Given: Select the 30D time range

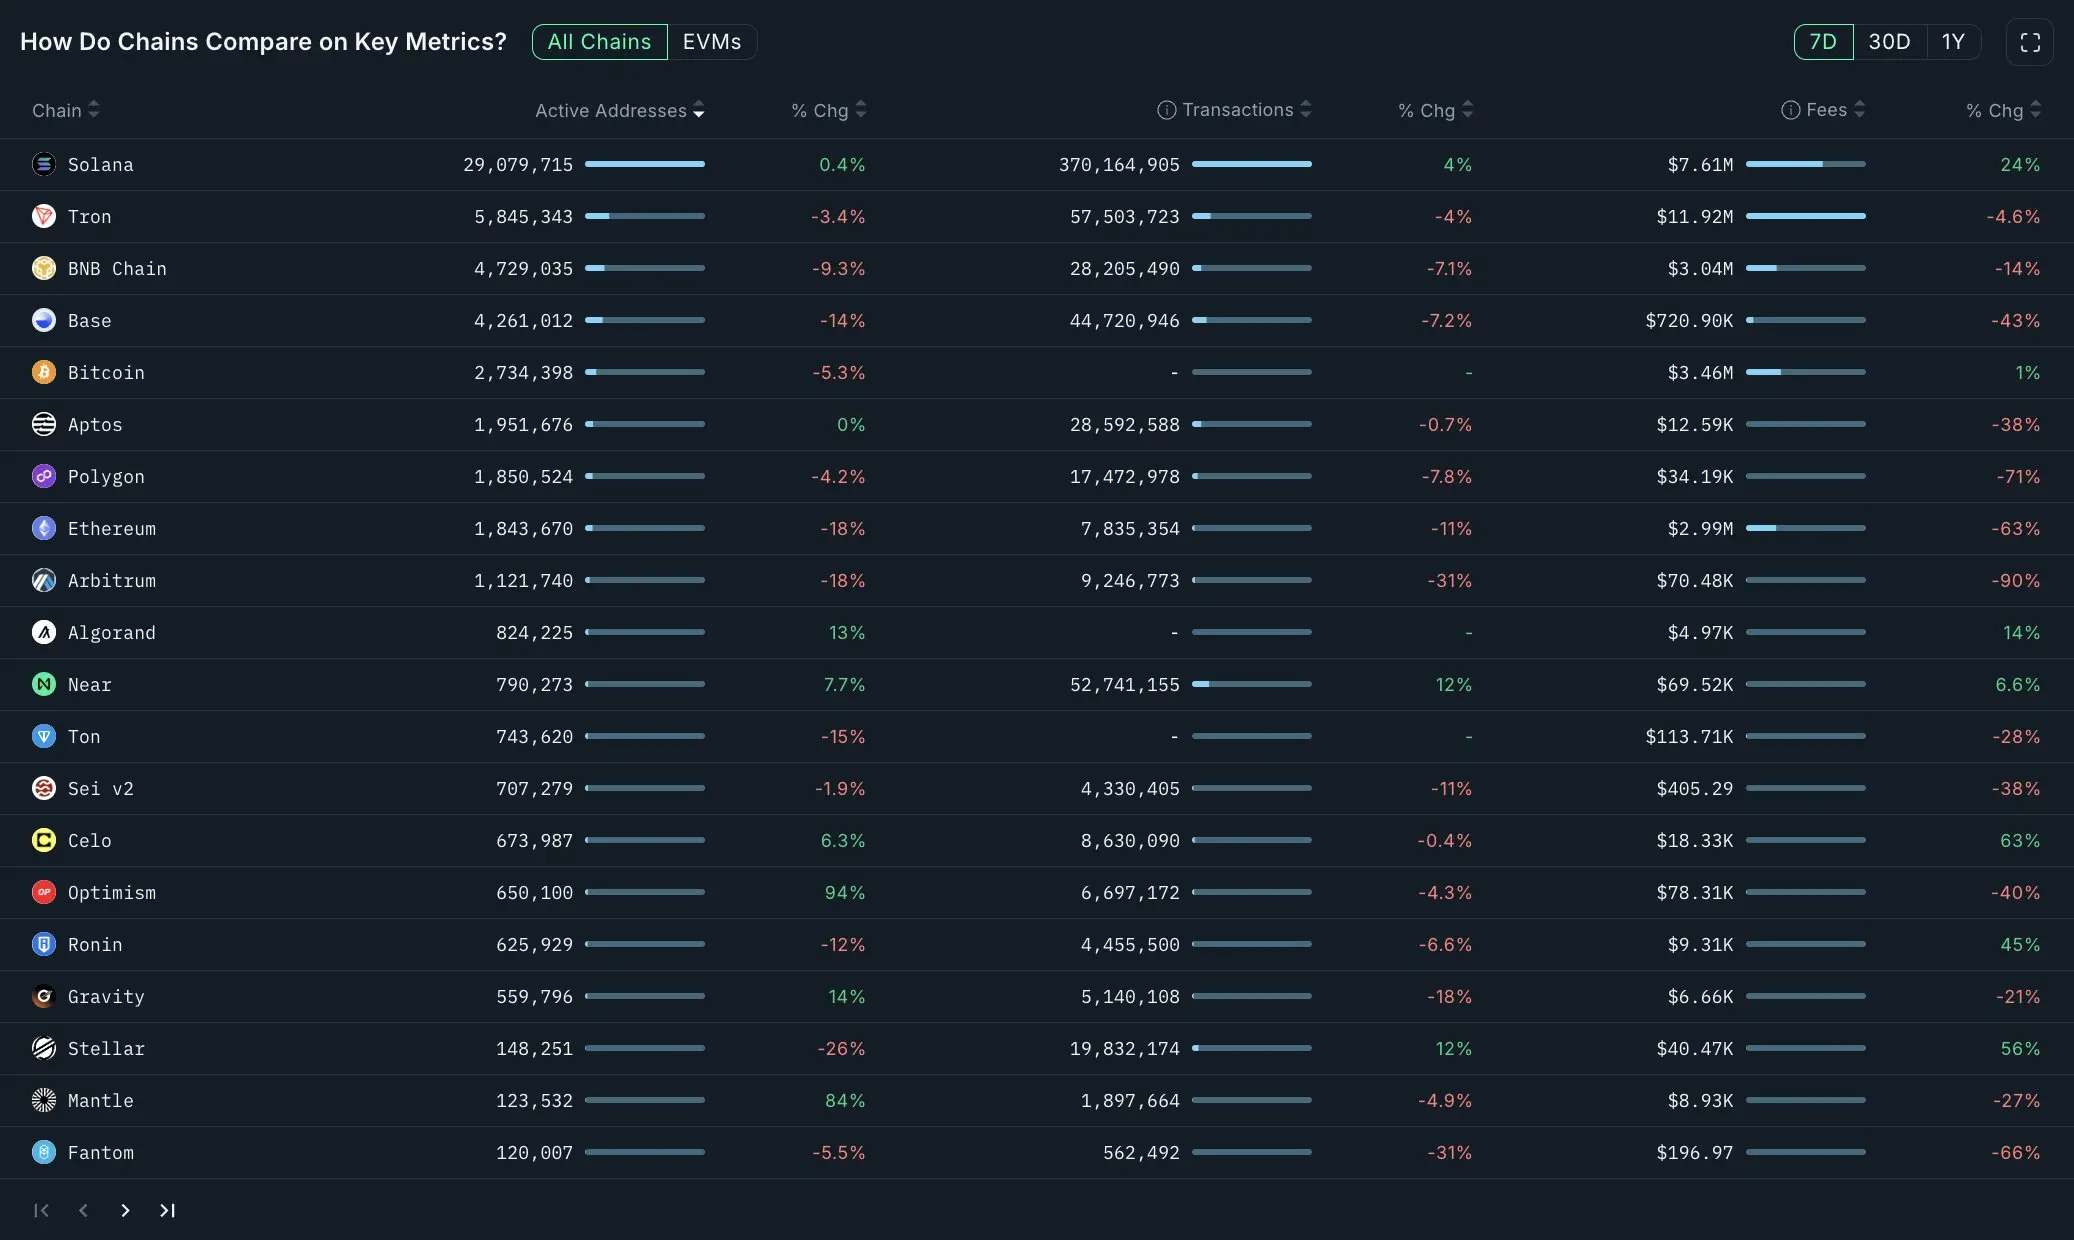Looking at the screenshot, I should [x=1889, y=42].
